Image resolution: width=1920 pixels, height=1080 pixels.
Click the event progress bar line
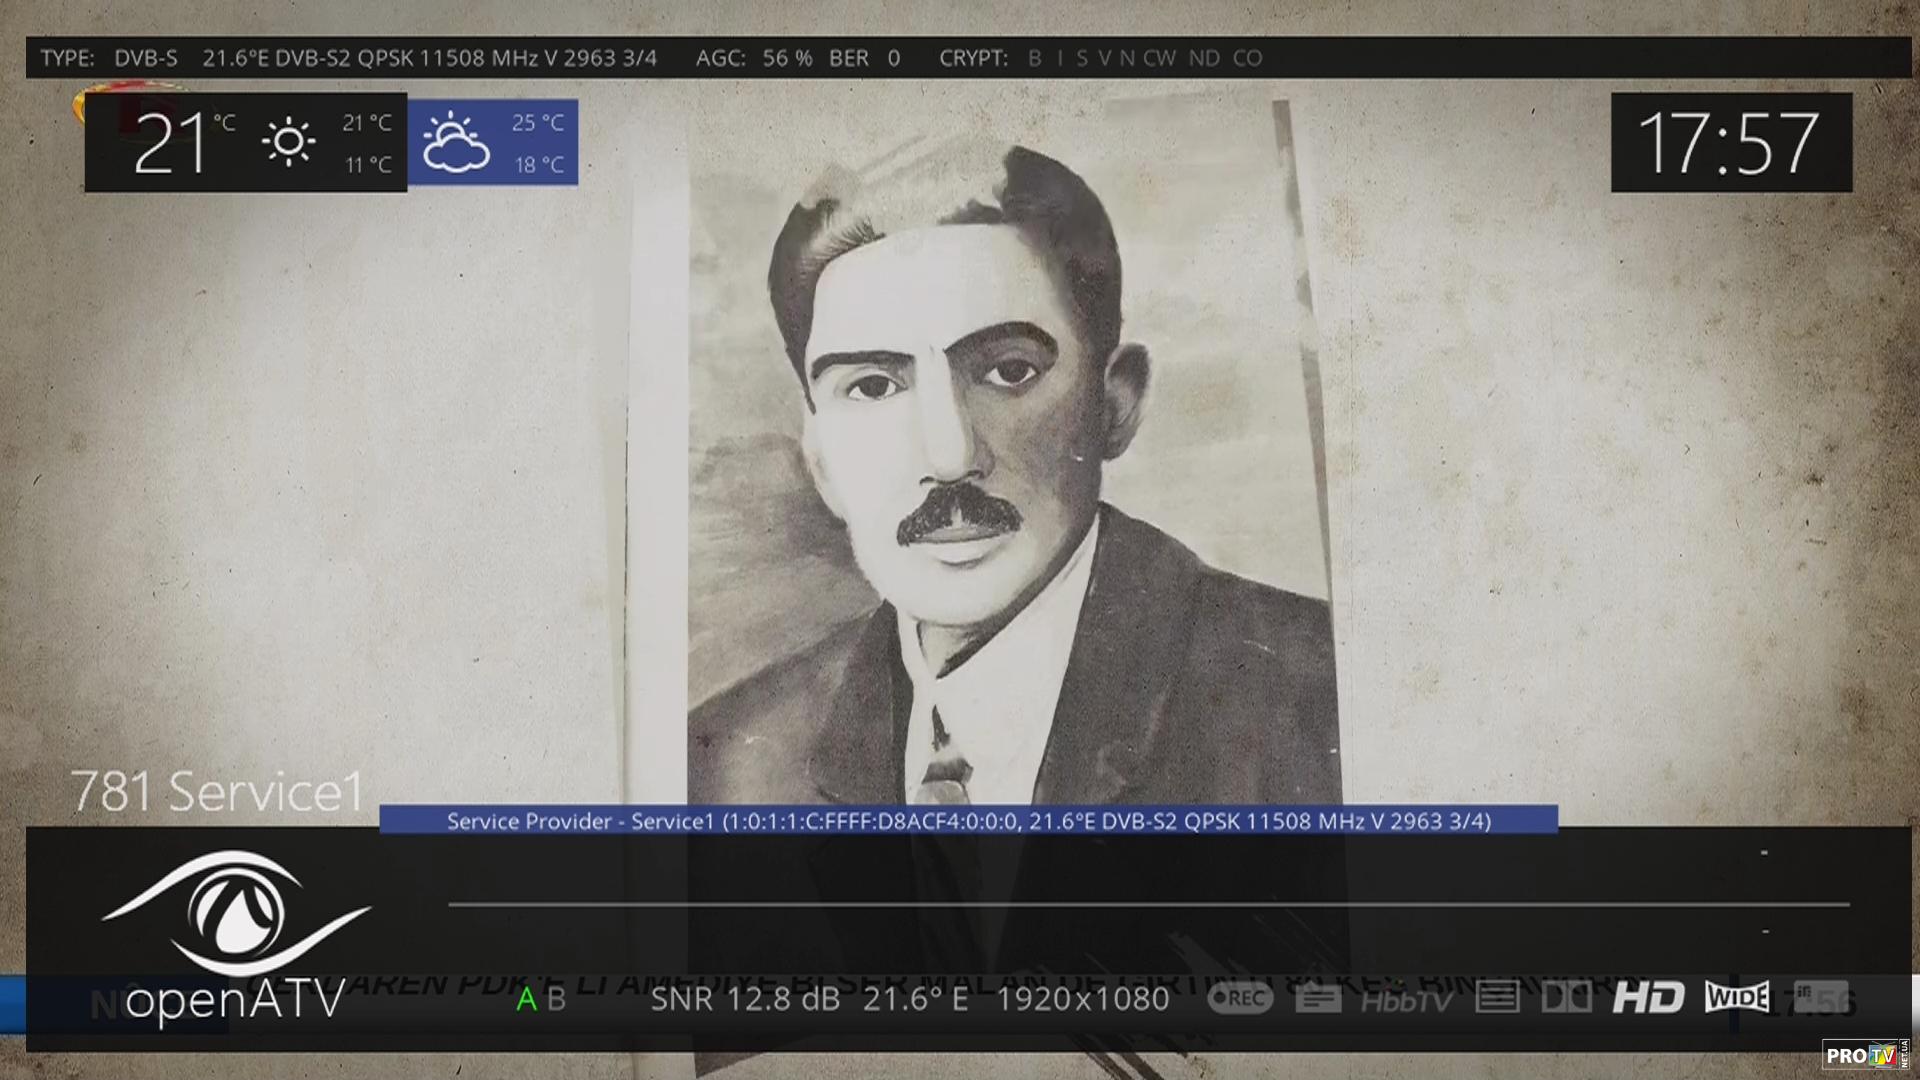(x=1148, y=905)
